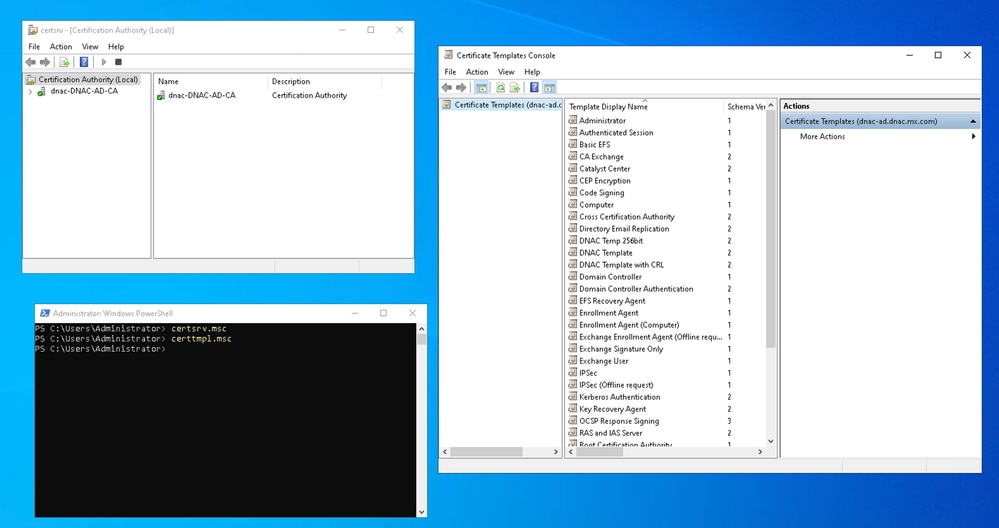Click icon beside Catalyst Center template
This screenshot has height=528, width=999.
573,169
